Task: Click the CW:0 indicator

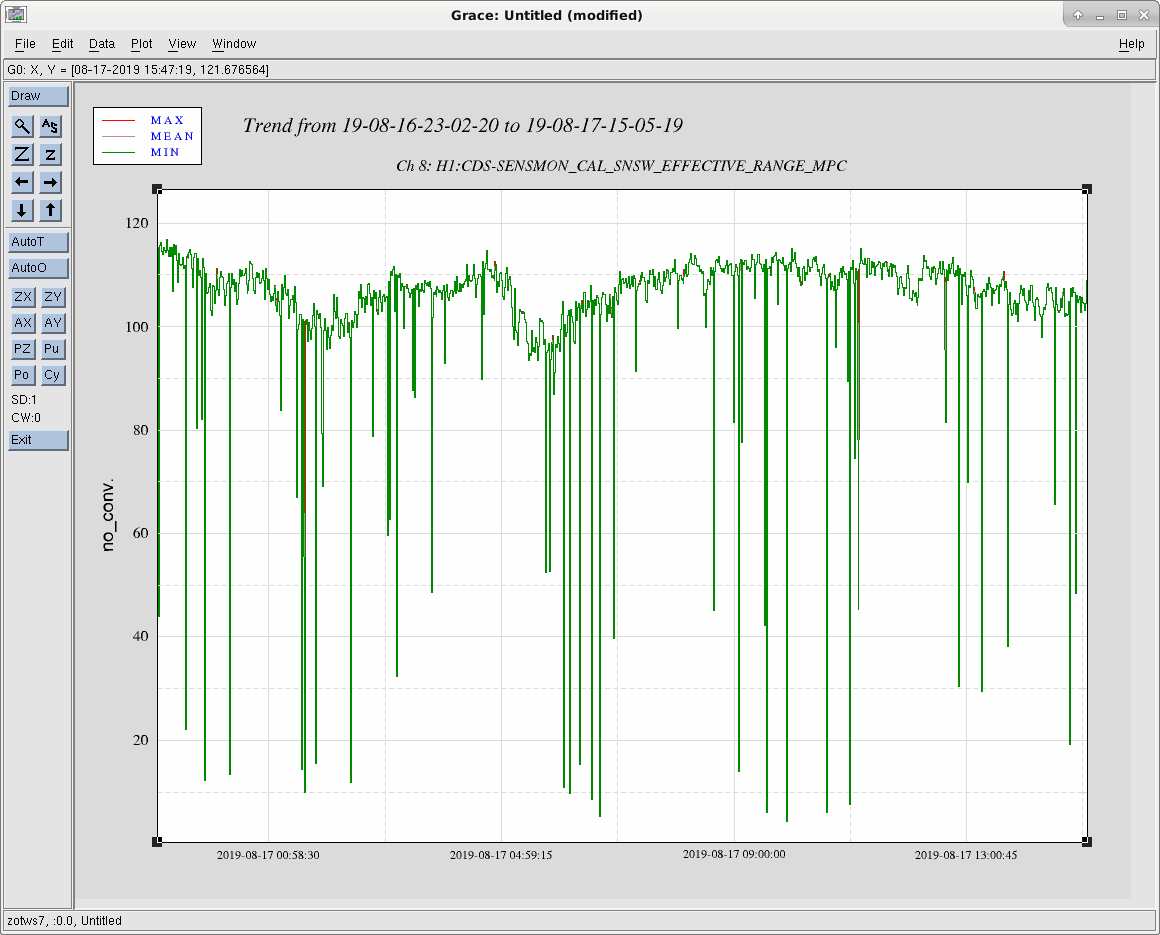Action: [x=26, y=418]
